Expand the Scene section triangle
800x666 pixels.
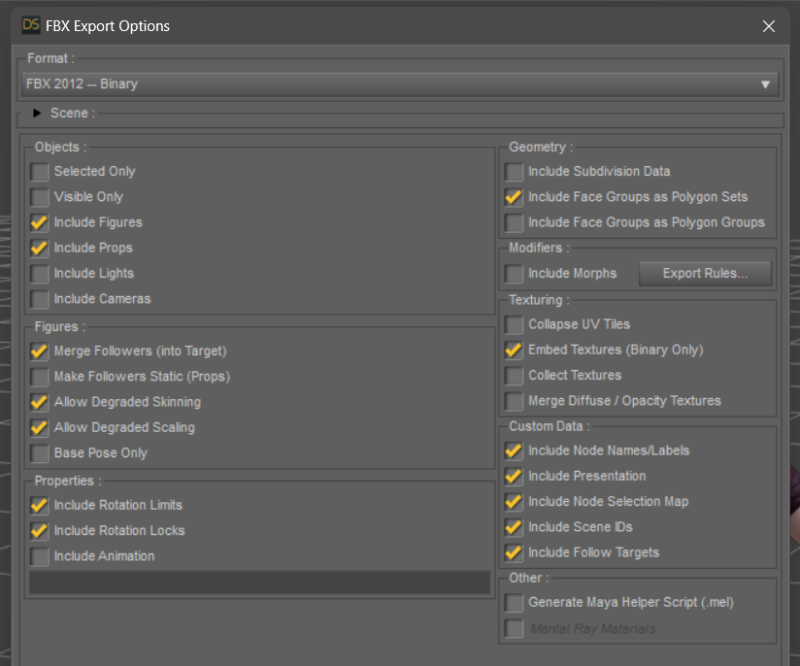(x=38, y=113)
